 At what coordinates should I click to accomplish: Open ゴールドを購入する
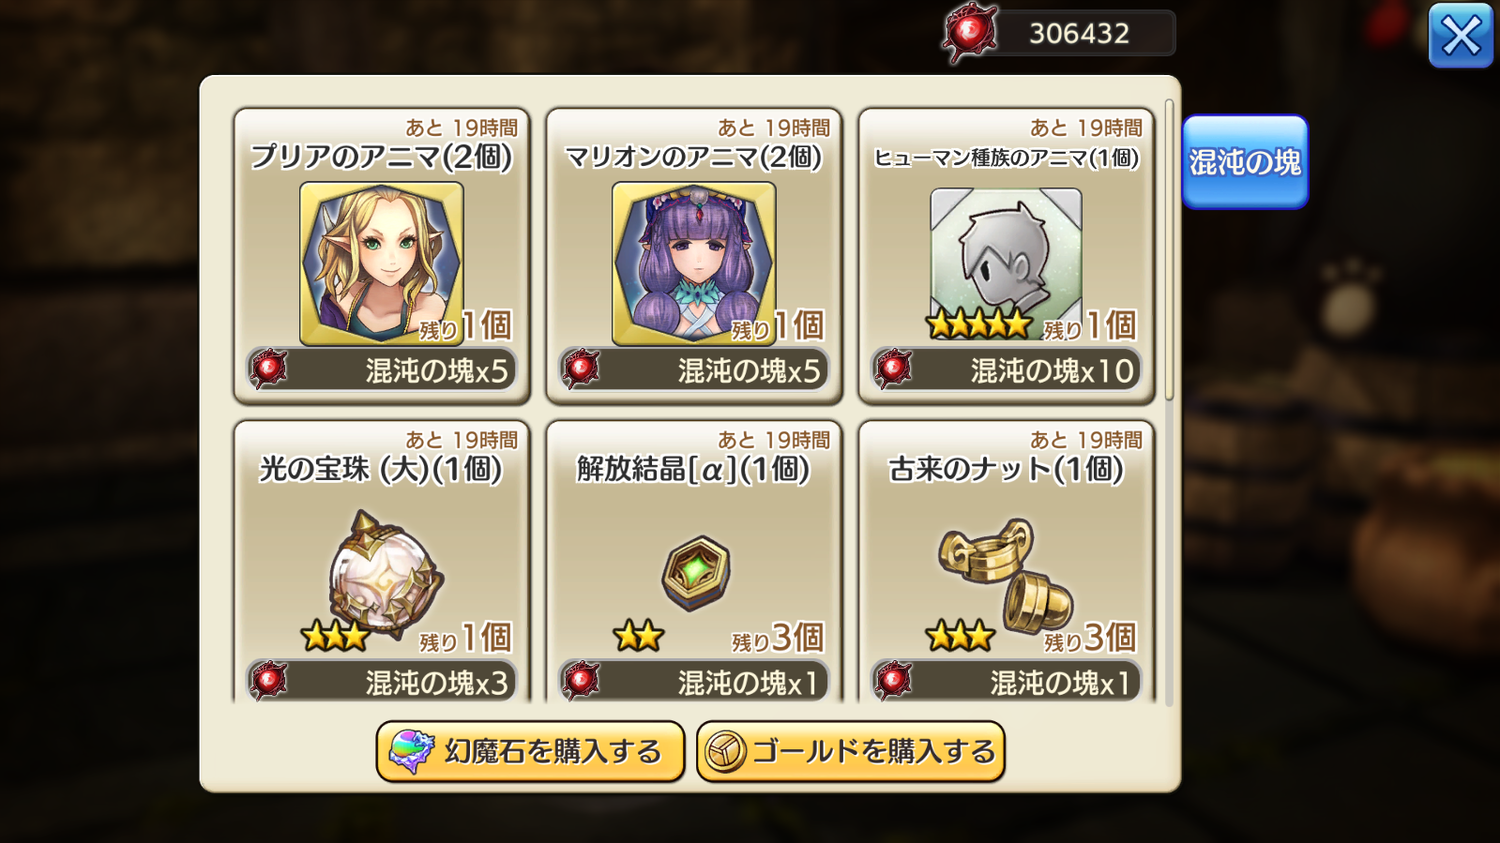(x=851, y=751)
